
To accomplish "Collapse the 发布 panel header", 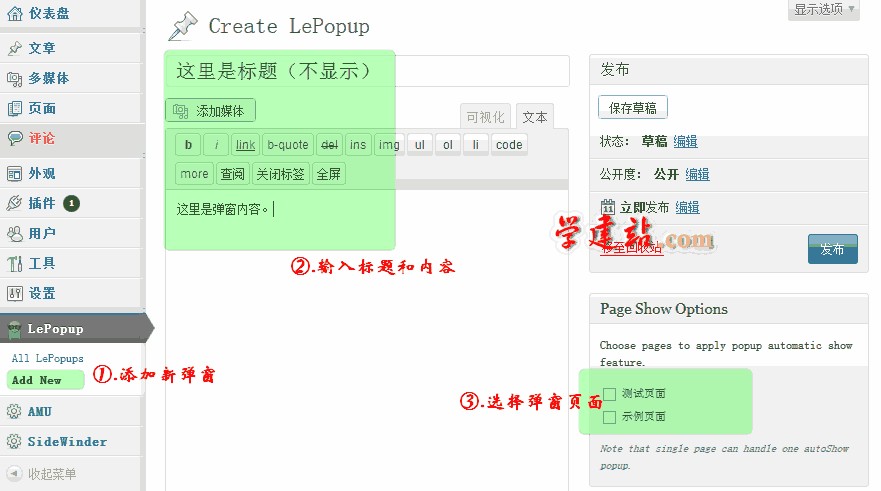I will tap(728, 70).
